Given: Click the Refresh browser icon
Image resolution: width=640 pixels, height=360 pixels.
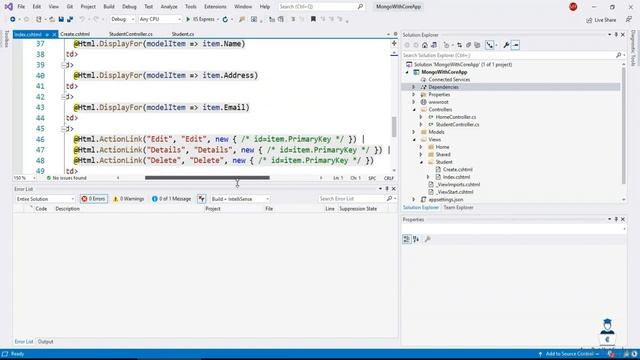Looking at the screenshot, I should coord(225,19).
